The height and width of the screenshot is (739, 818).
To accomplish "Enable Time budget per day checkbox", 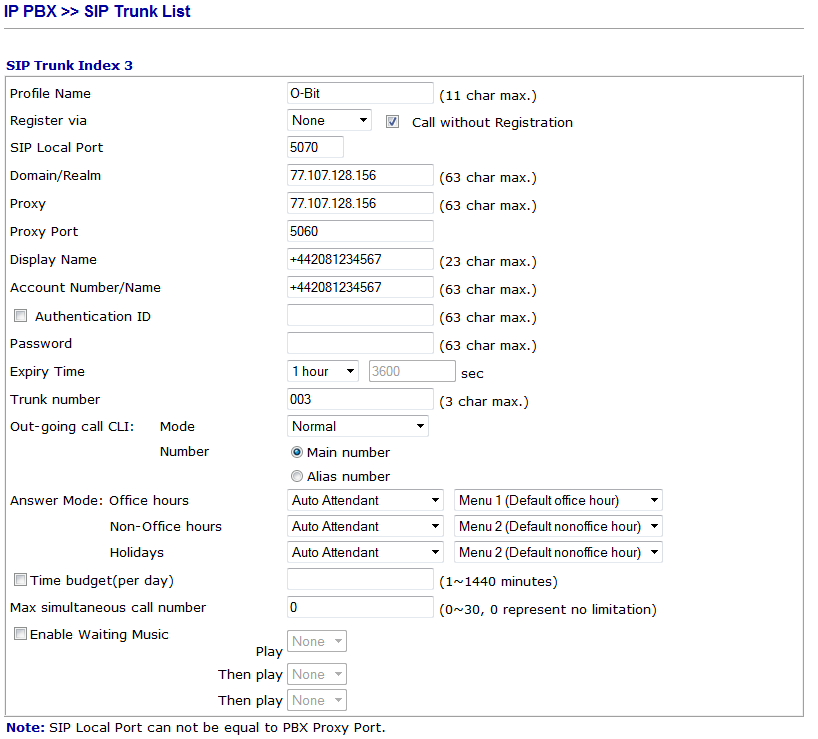I will click(20, 580).
